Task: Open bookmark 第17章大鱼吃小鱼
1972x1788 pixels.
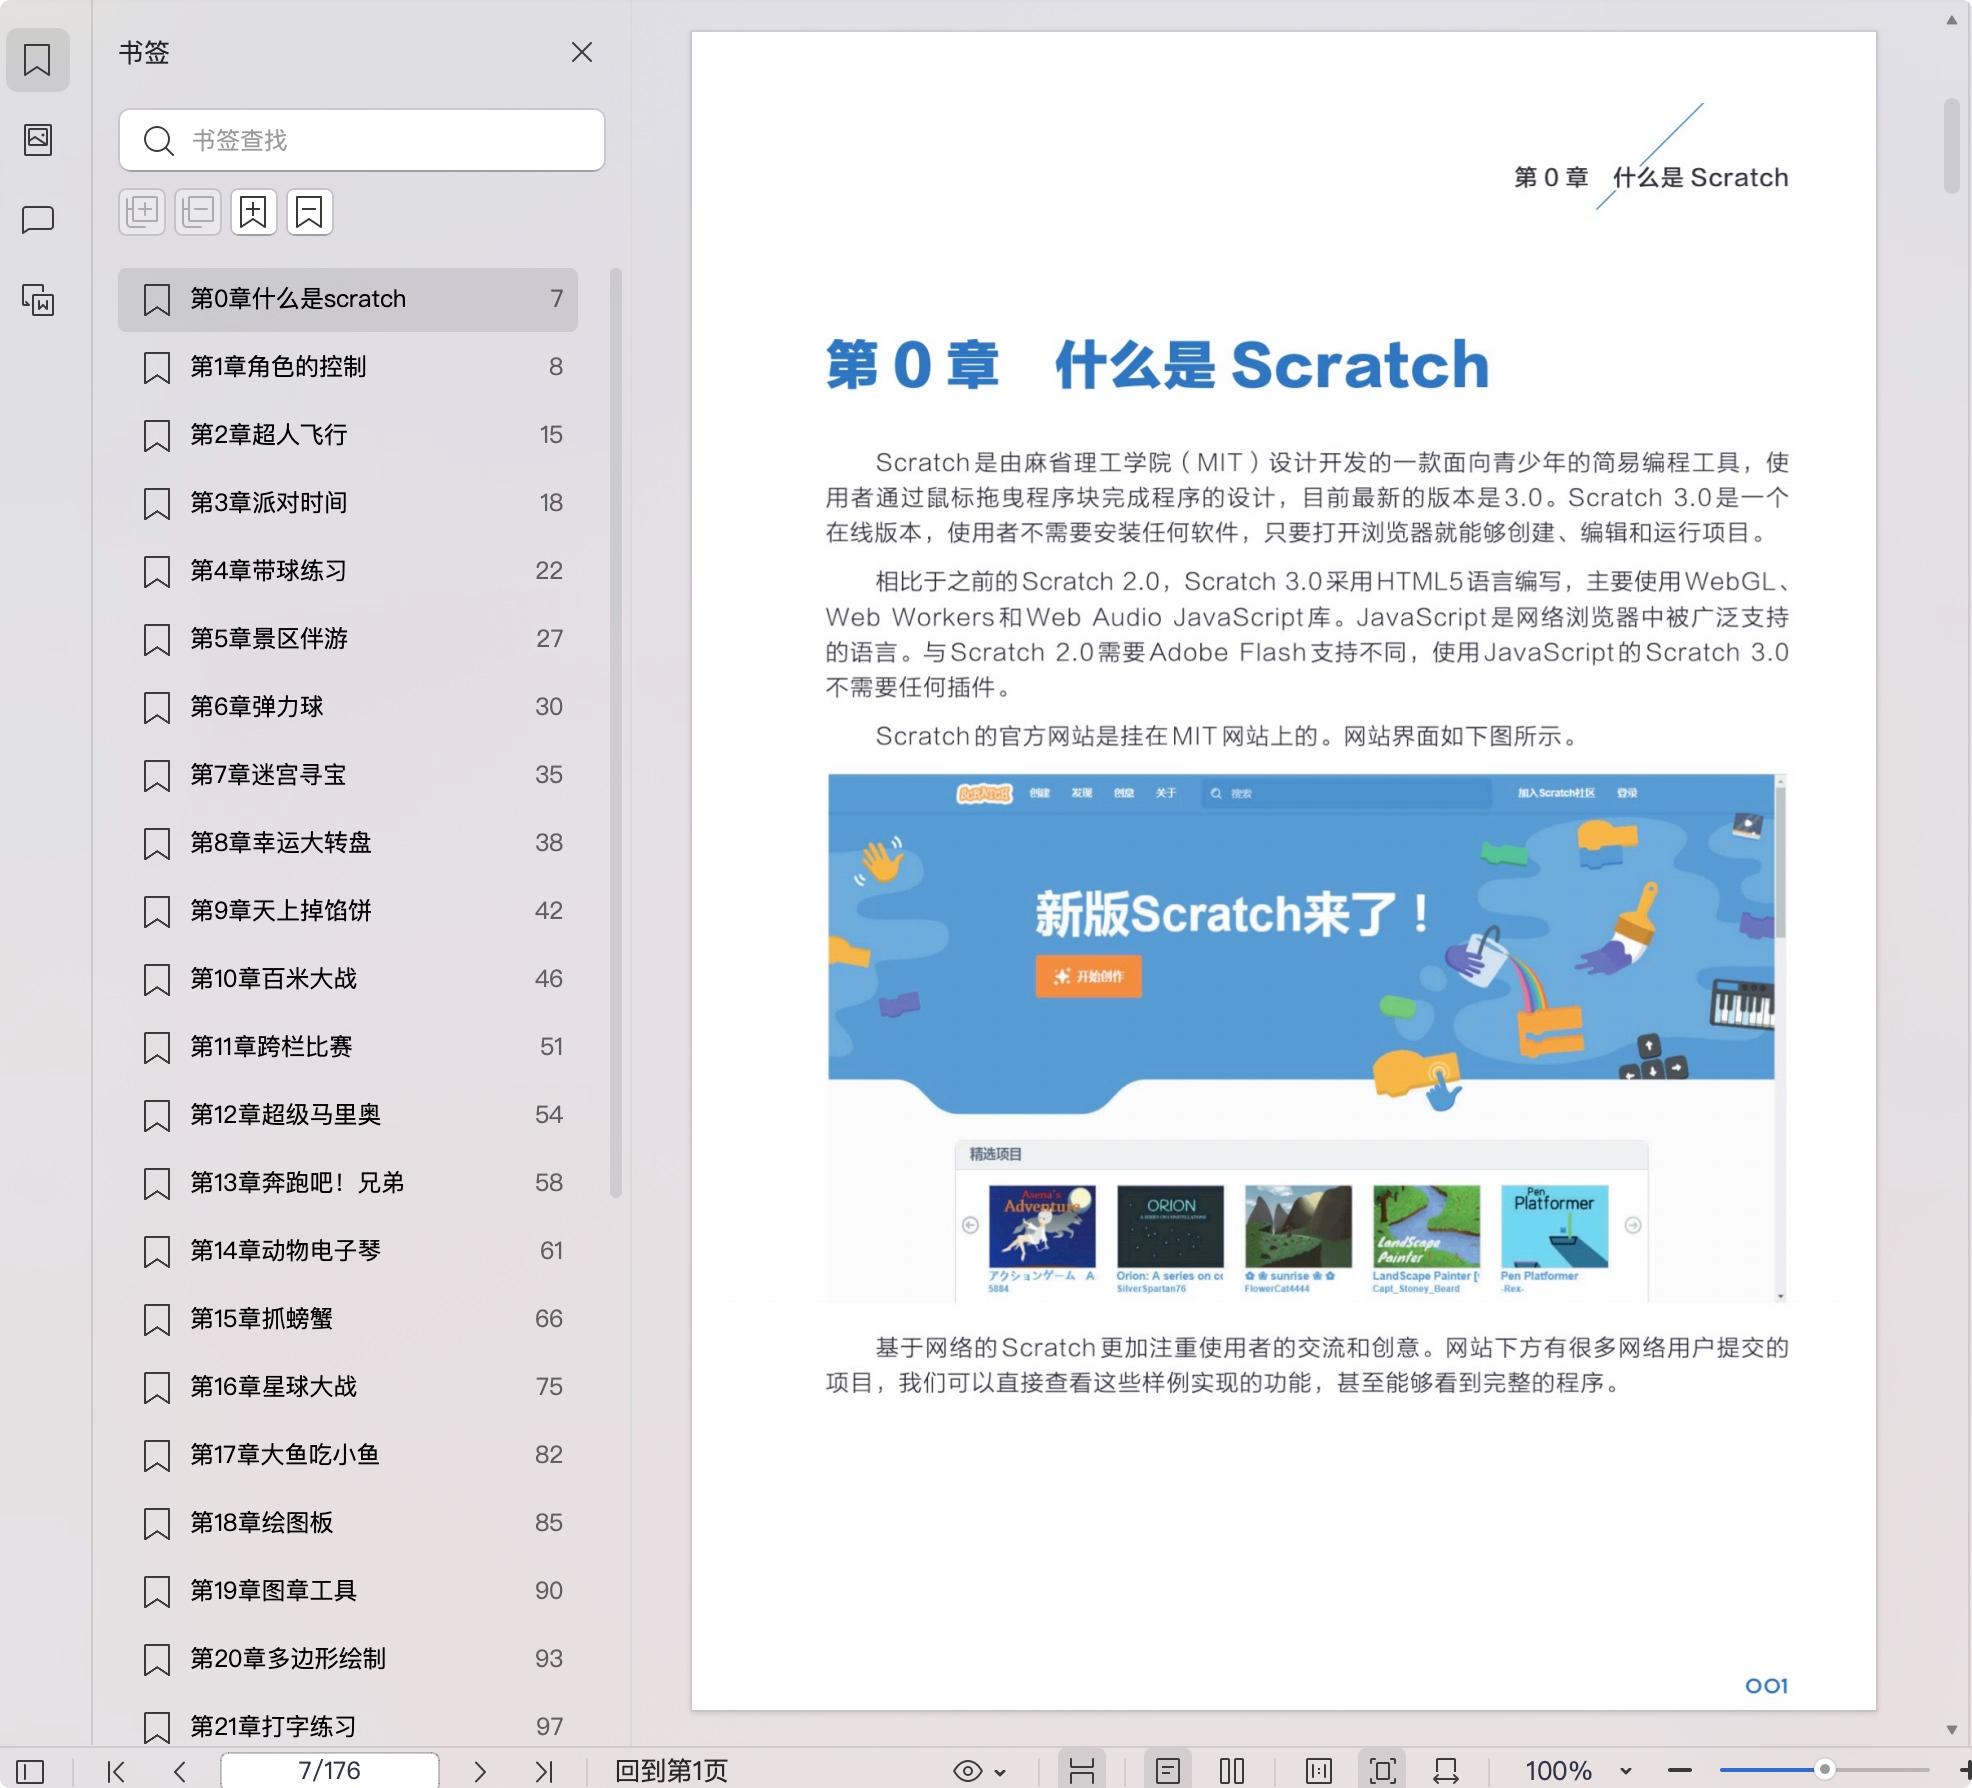Action: pyautogui.click(x=348, y=1455)
